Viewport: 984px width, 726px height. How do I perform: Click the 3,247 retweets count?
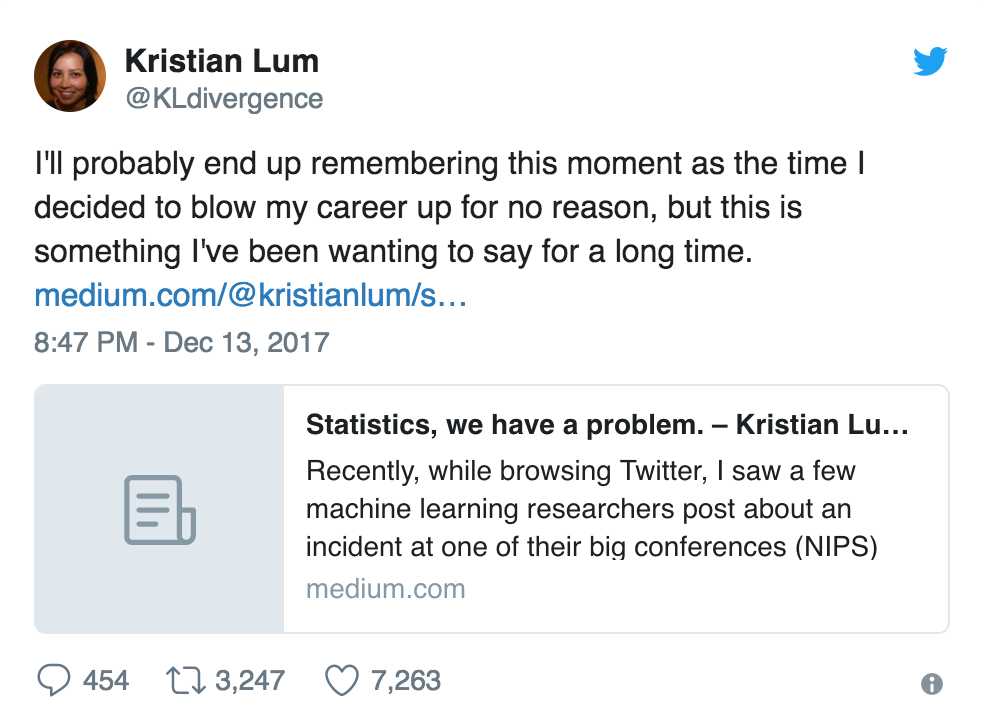click(x=250, y=681)
